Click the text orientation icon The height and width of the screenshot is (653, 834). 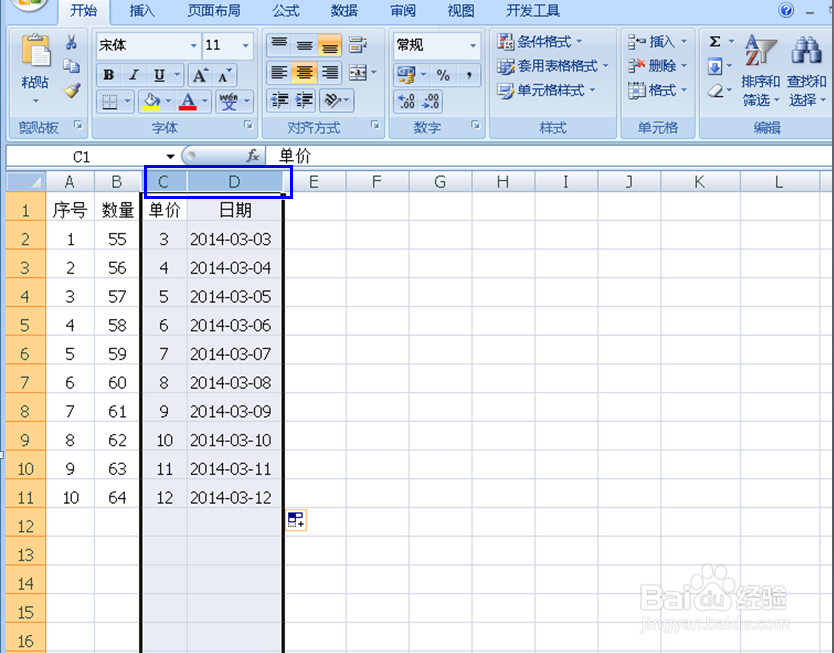point(332,101)
